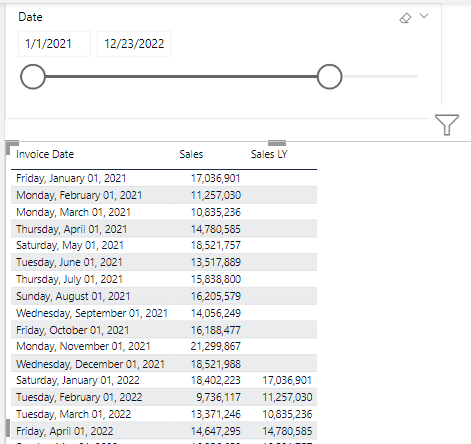
Task: Grab the right date slider handle
Action: point(329,76)
